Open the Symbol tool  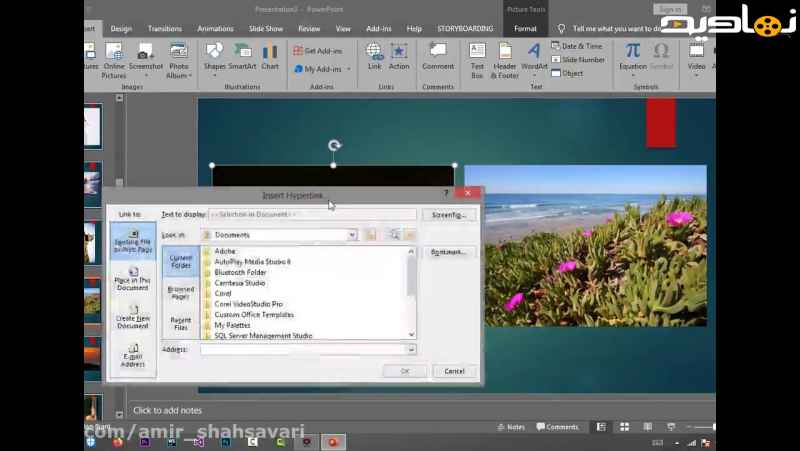pyautogui.click(x=661, y=57)
